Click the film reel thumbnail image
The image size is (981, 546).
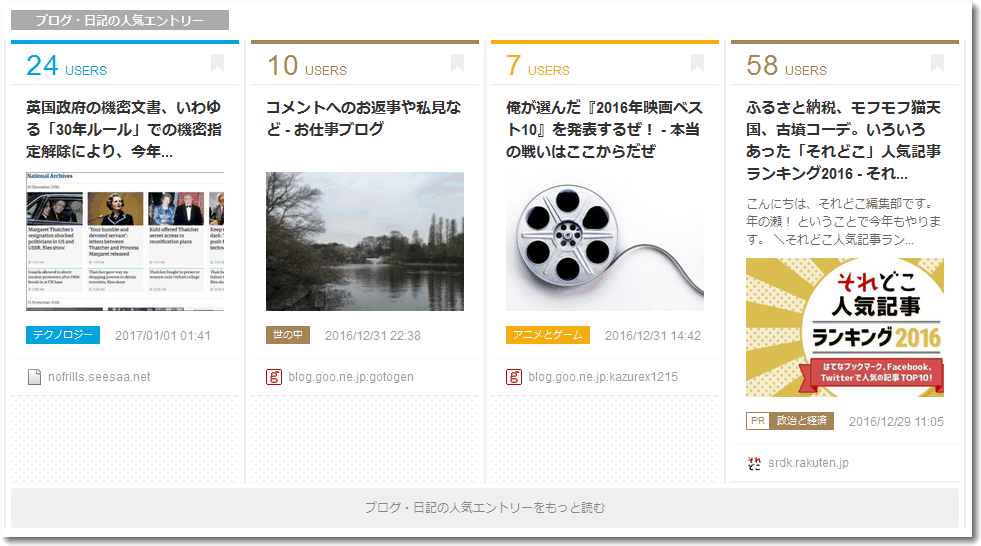pos(605,241)
